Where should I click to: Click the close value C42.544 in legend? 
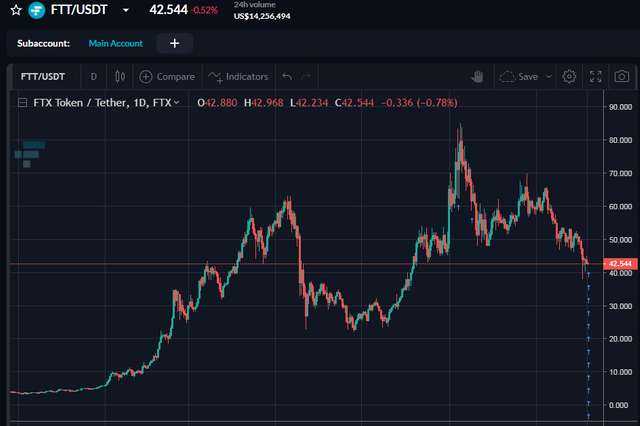[x=354, y=103]
